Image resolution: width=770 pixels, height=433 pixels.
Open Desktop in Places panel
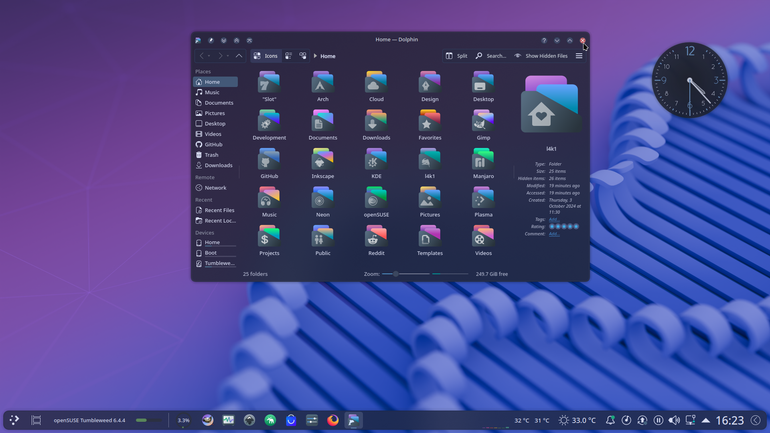(x=216, y=124)
